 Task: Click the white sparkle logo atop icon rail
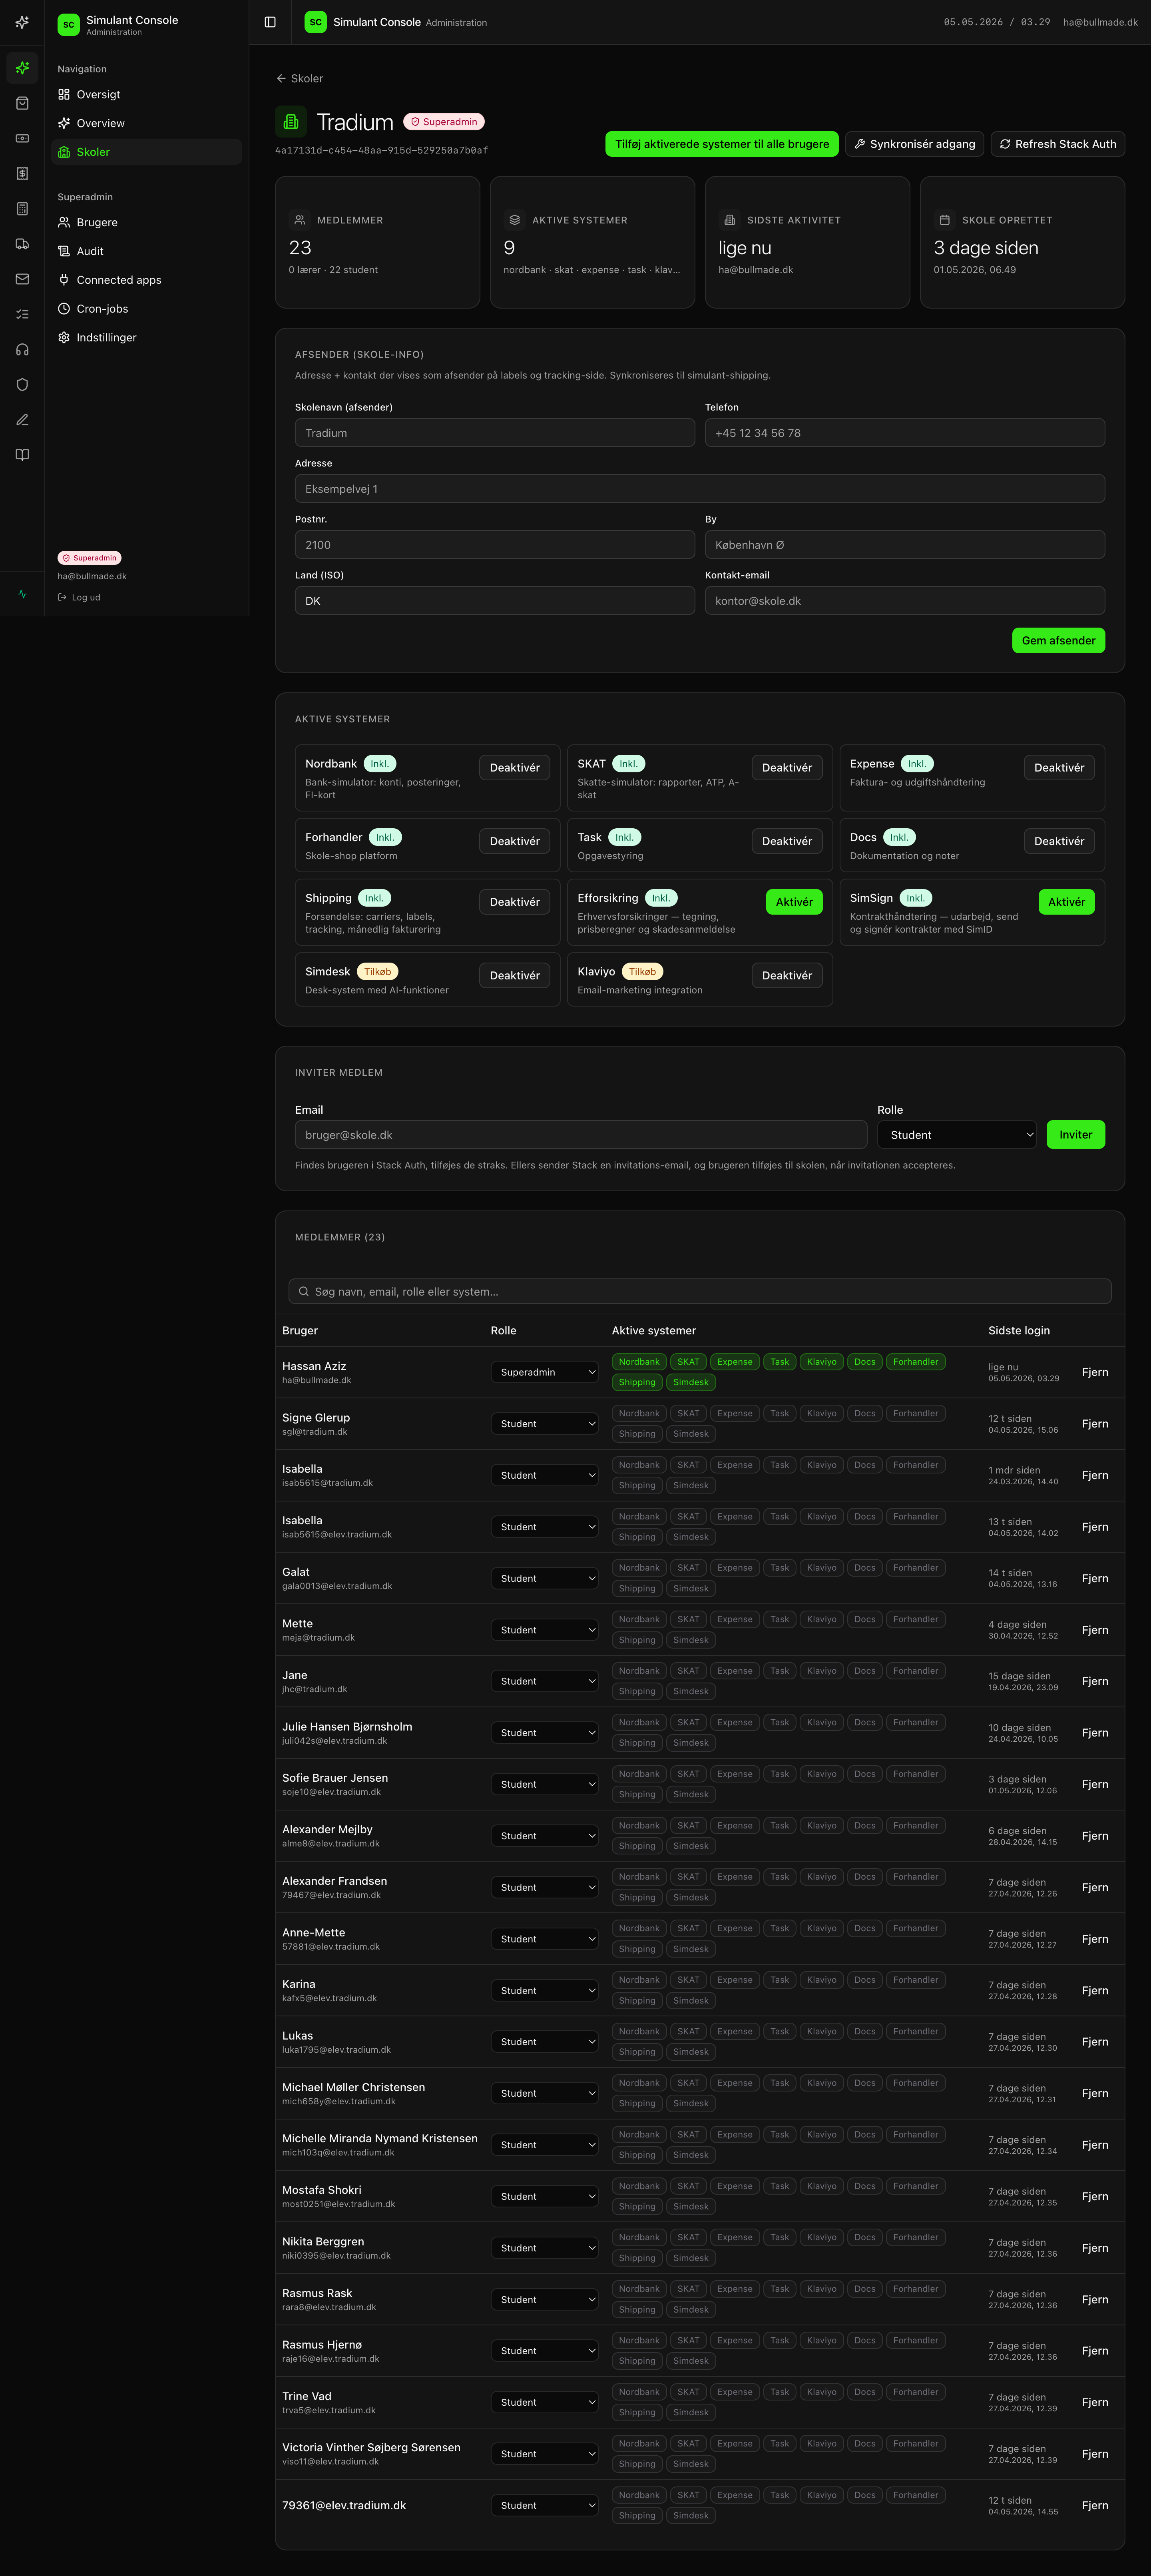click(22, 22)
